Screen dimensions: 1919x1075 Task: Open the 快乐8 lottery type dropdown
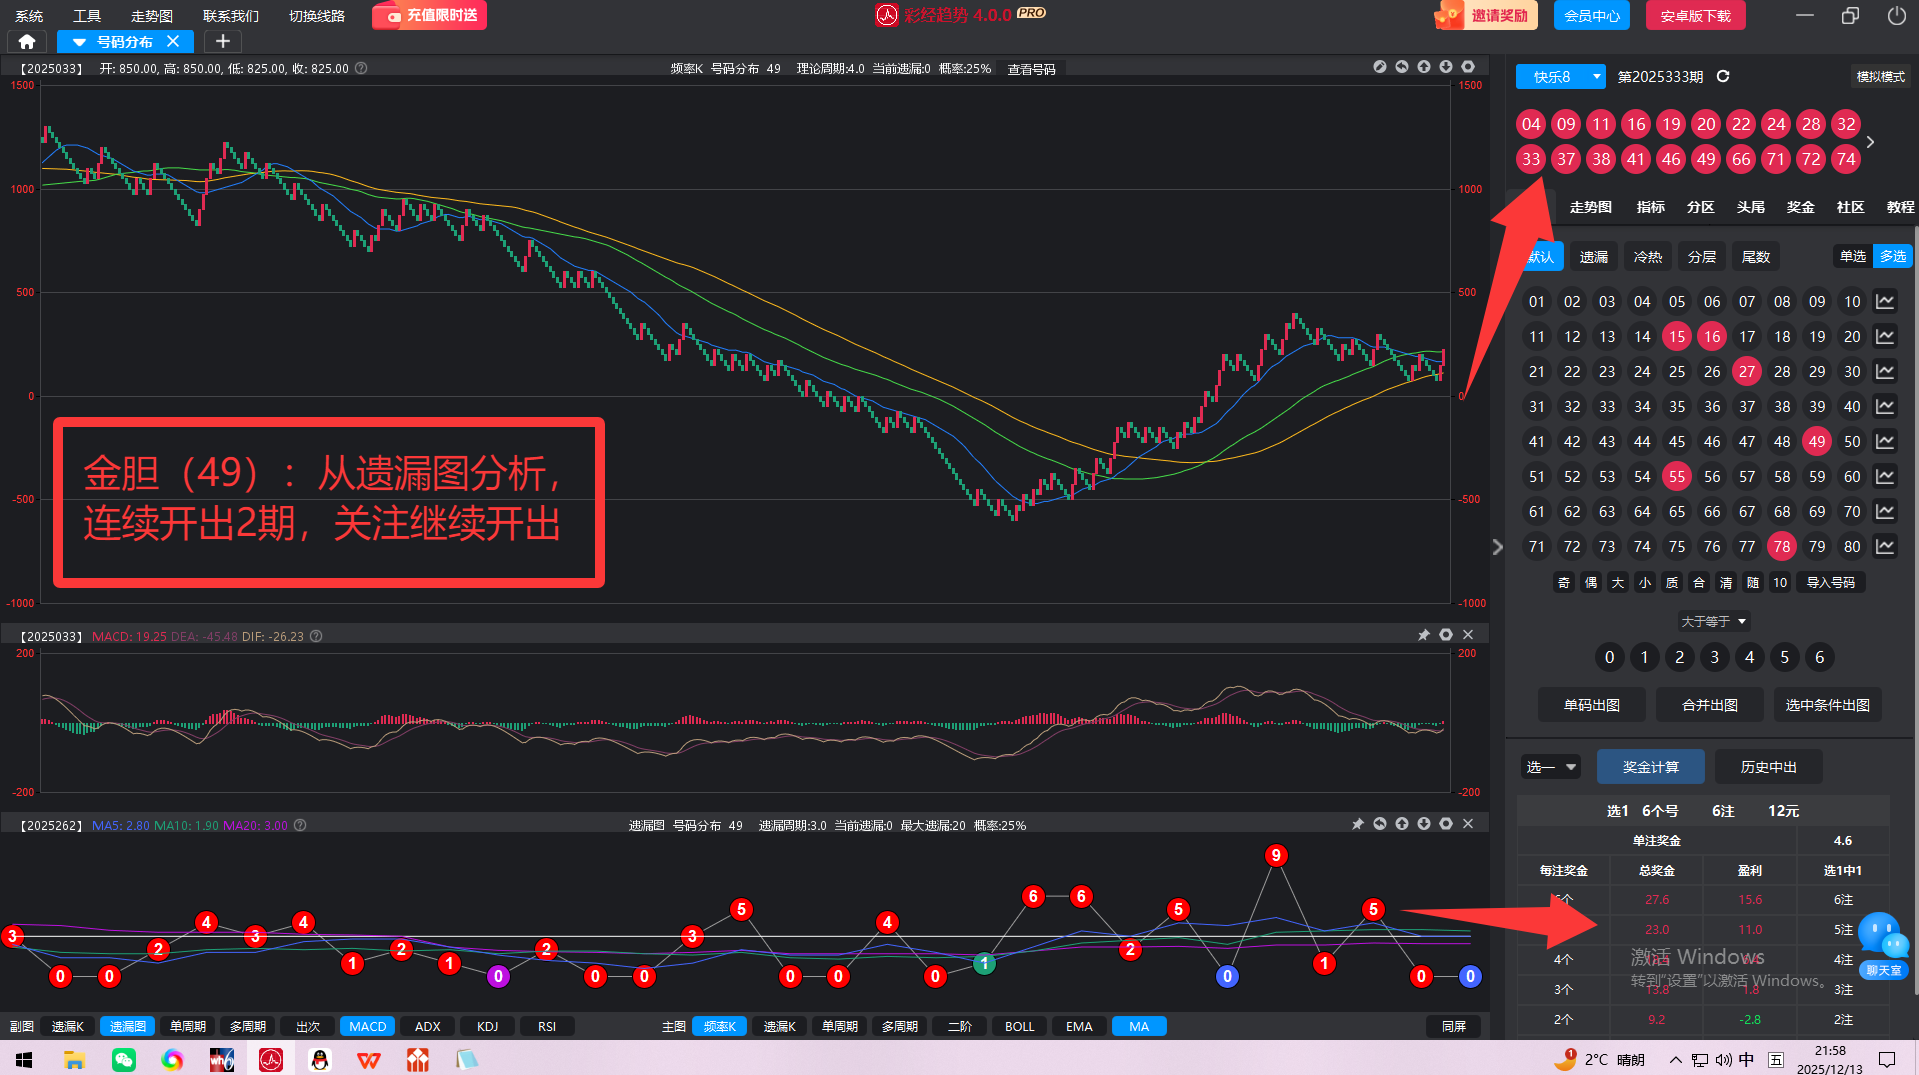click(1560, 77)
